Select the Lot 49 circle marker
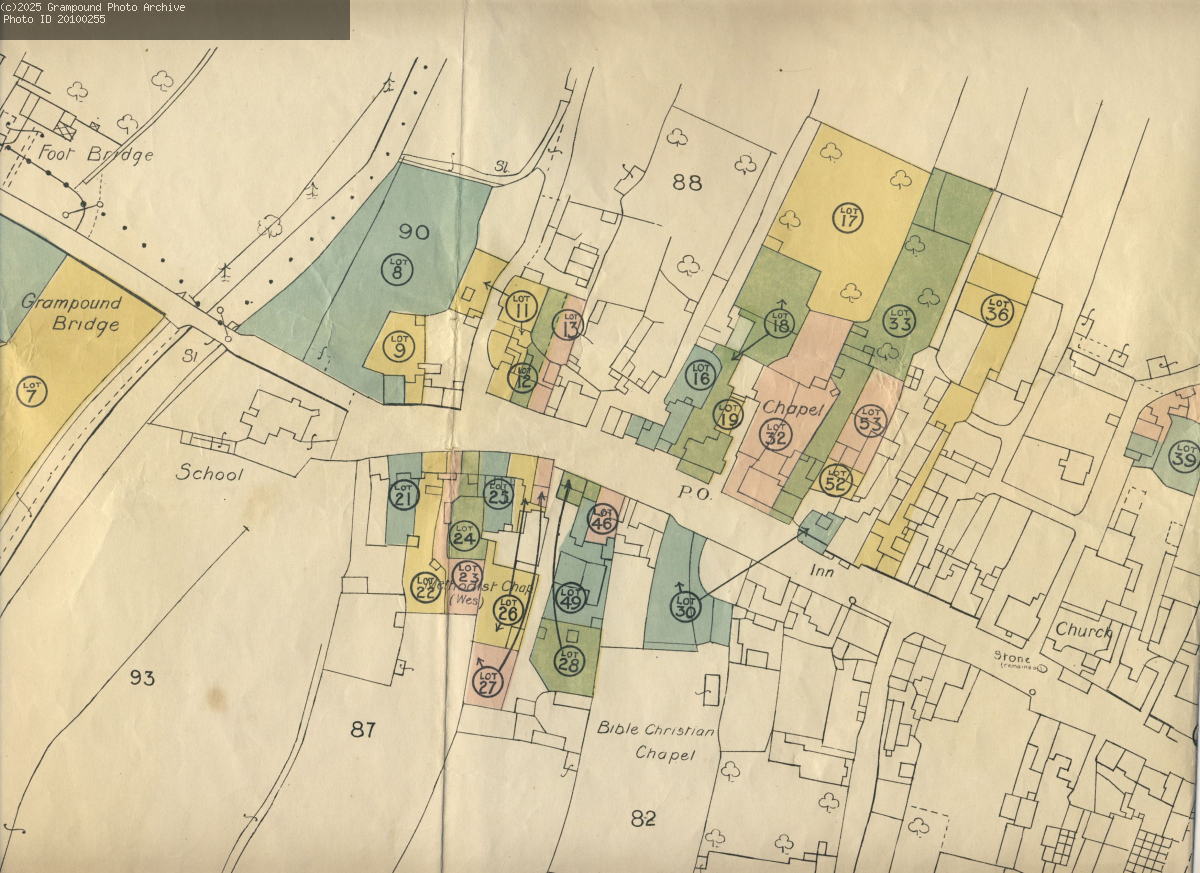The height and width of the screenshot is (873, 1200). 570,598
